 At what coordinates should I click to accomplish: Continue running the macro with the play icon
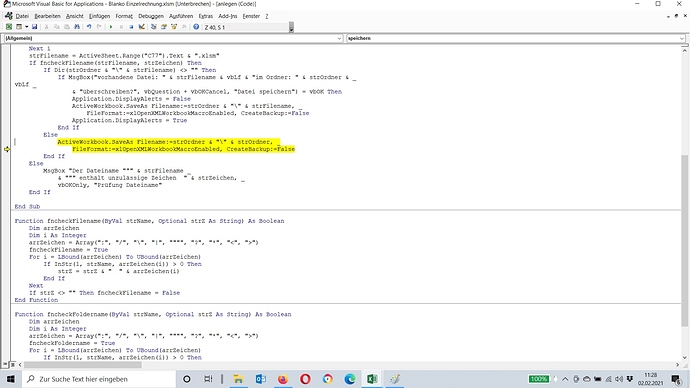111,27
